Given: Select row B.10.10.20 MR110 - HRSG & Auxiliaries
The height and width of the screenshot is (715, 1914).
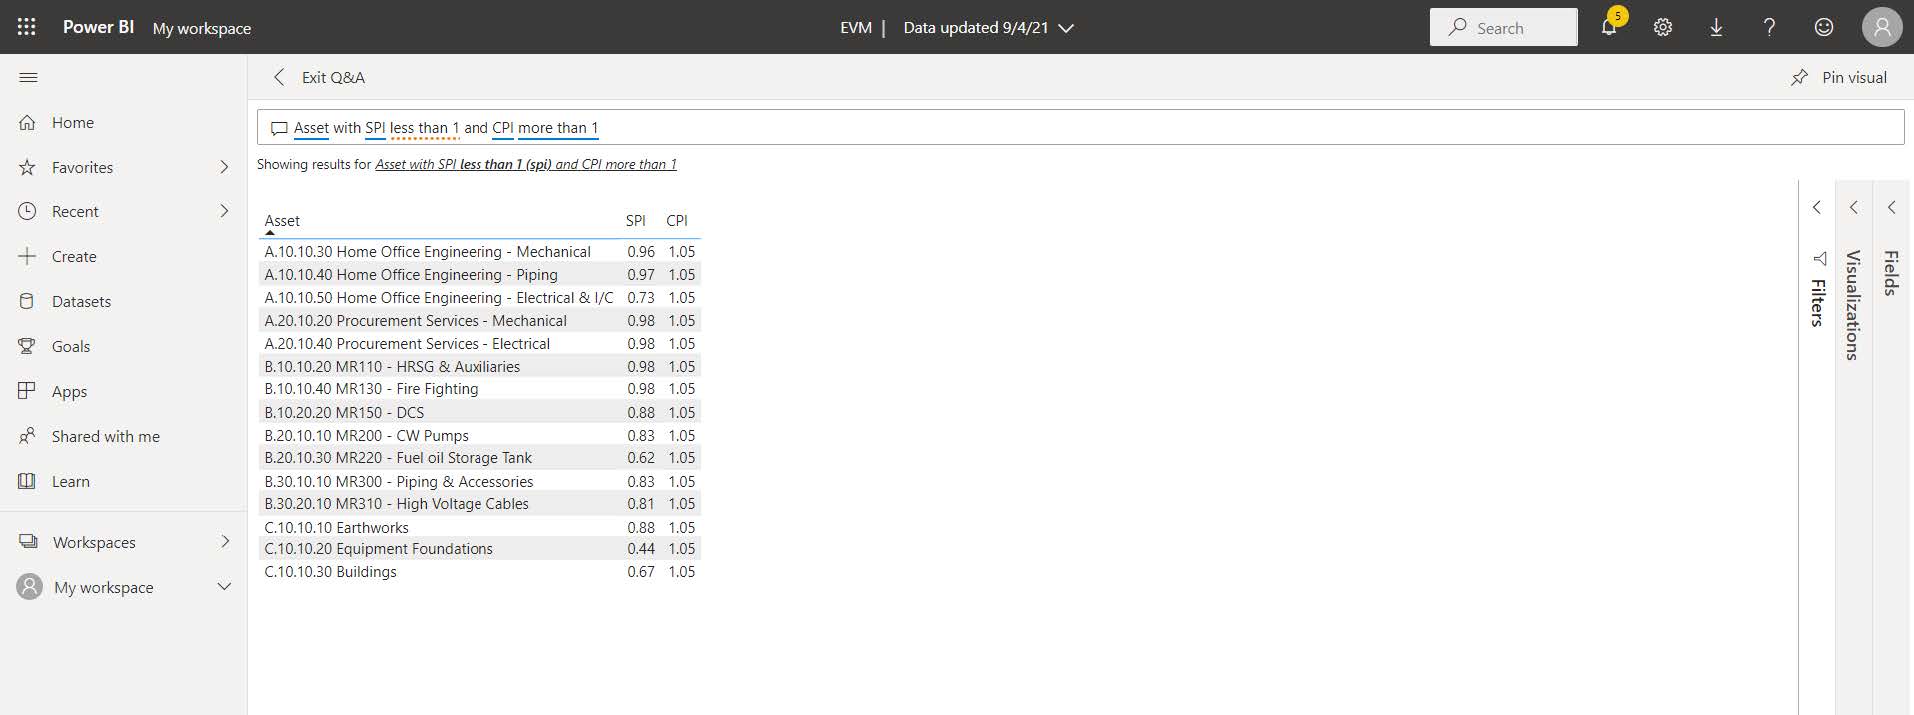Looking at the screenshot, I should point(479,366).
